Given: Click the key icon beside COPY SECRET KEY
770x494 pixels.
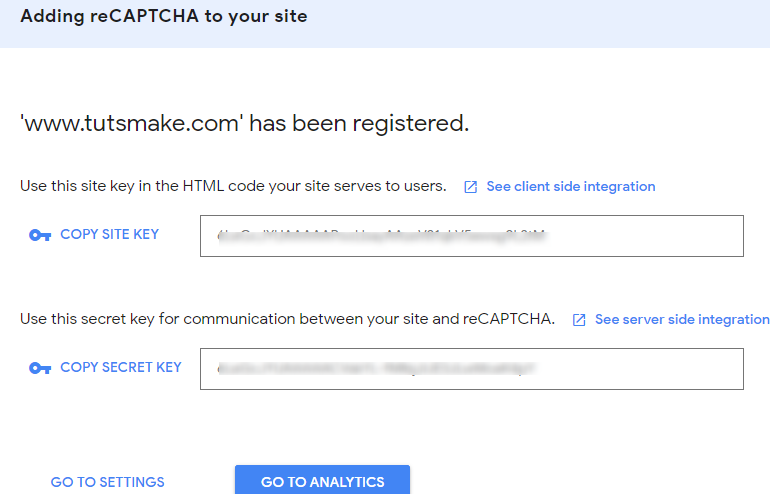Looking at the screenshot, I should click(40, 368).
